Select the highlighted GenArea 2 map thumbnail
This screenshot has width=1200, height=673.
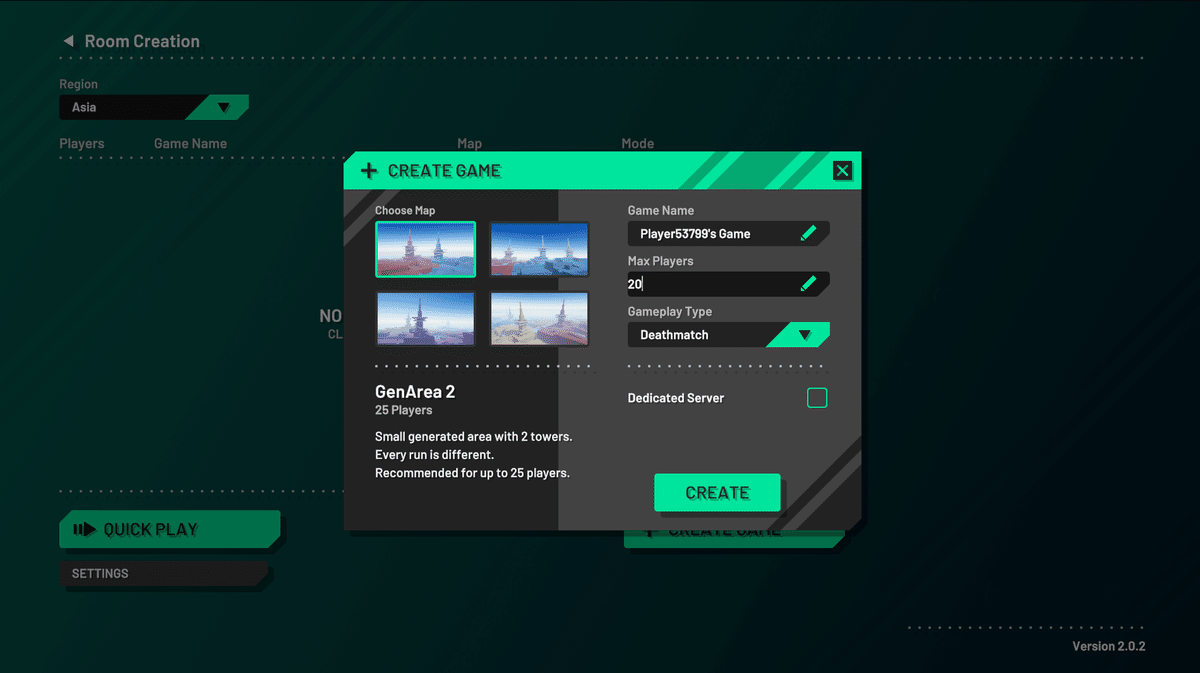425,248
